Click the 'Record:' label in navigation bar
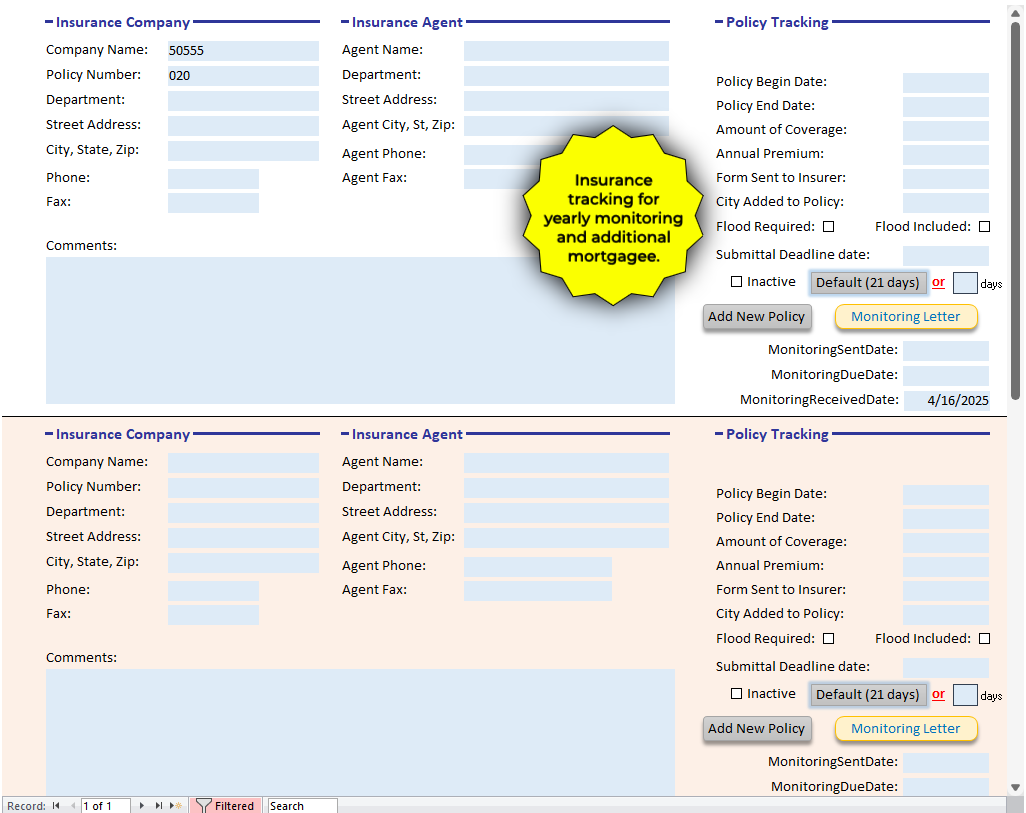 (x=26, y=806)
